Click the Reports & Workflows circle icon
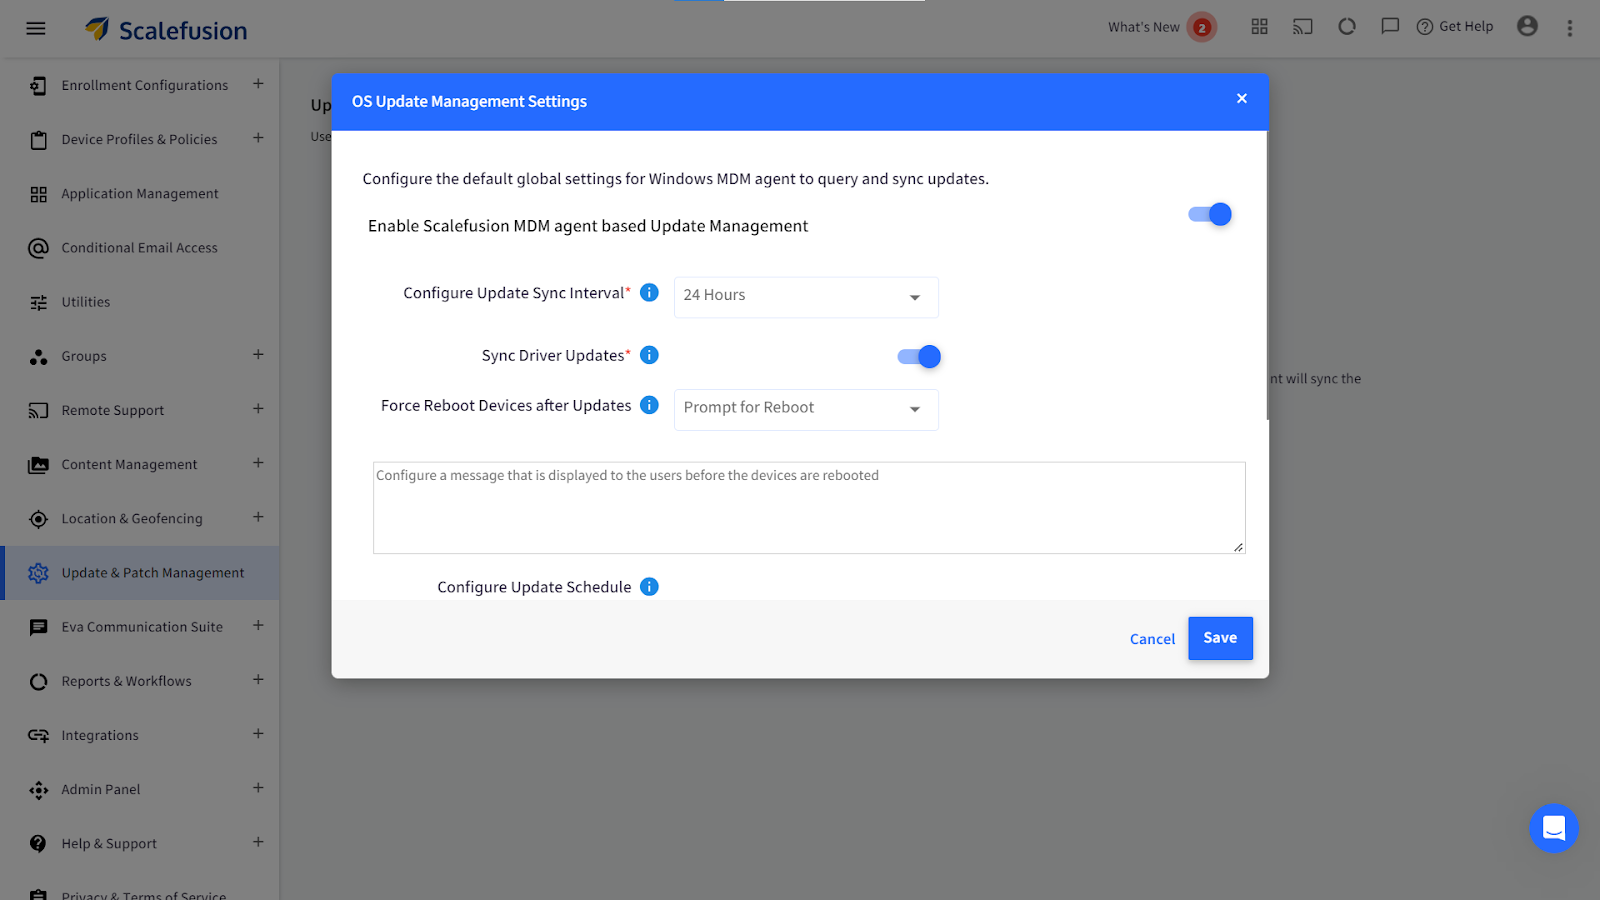The width and height of the screenshot is (1600, 900). click(38, 681)
